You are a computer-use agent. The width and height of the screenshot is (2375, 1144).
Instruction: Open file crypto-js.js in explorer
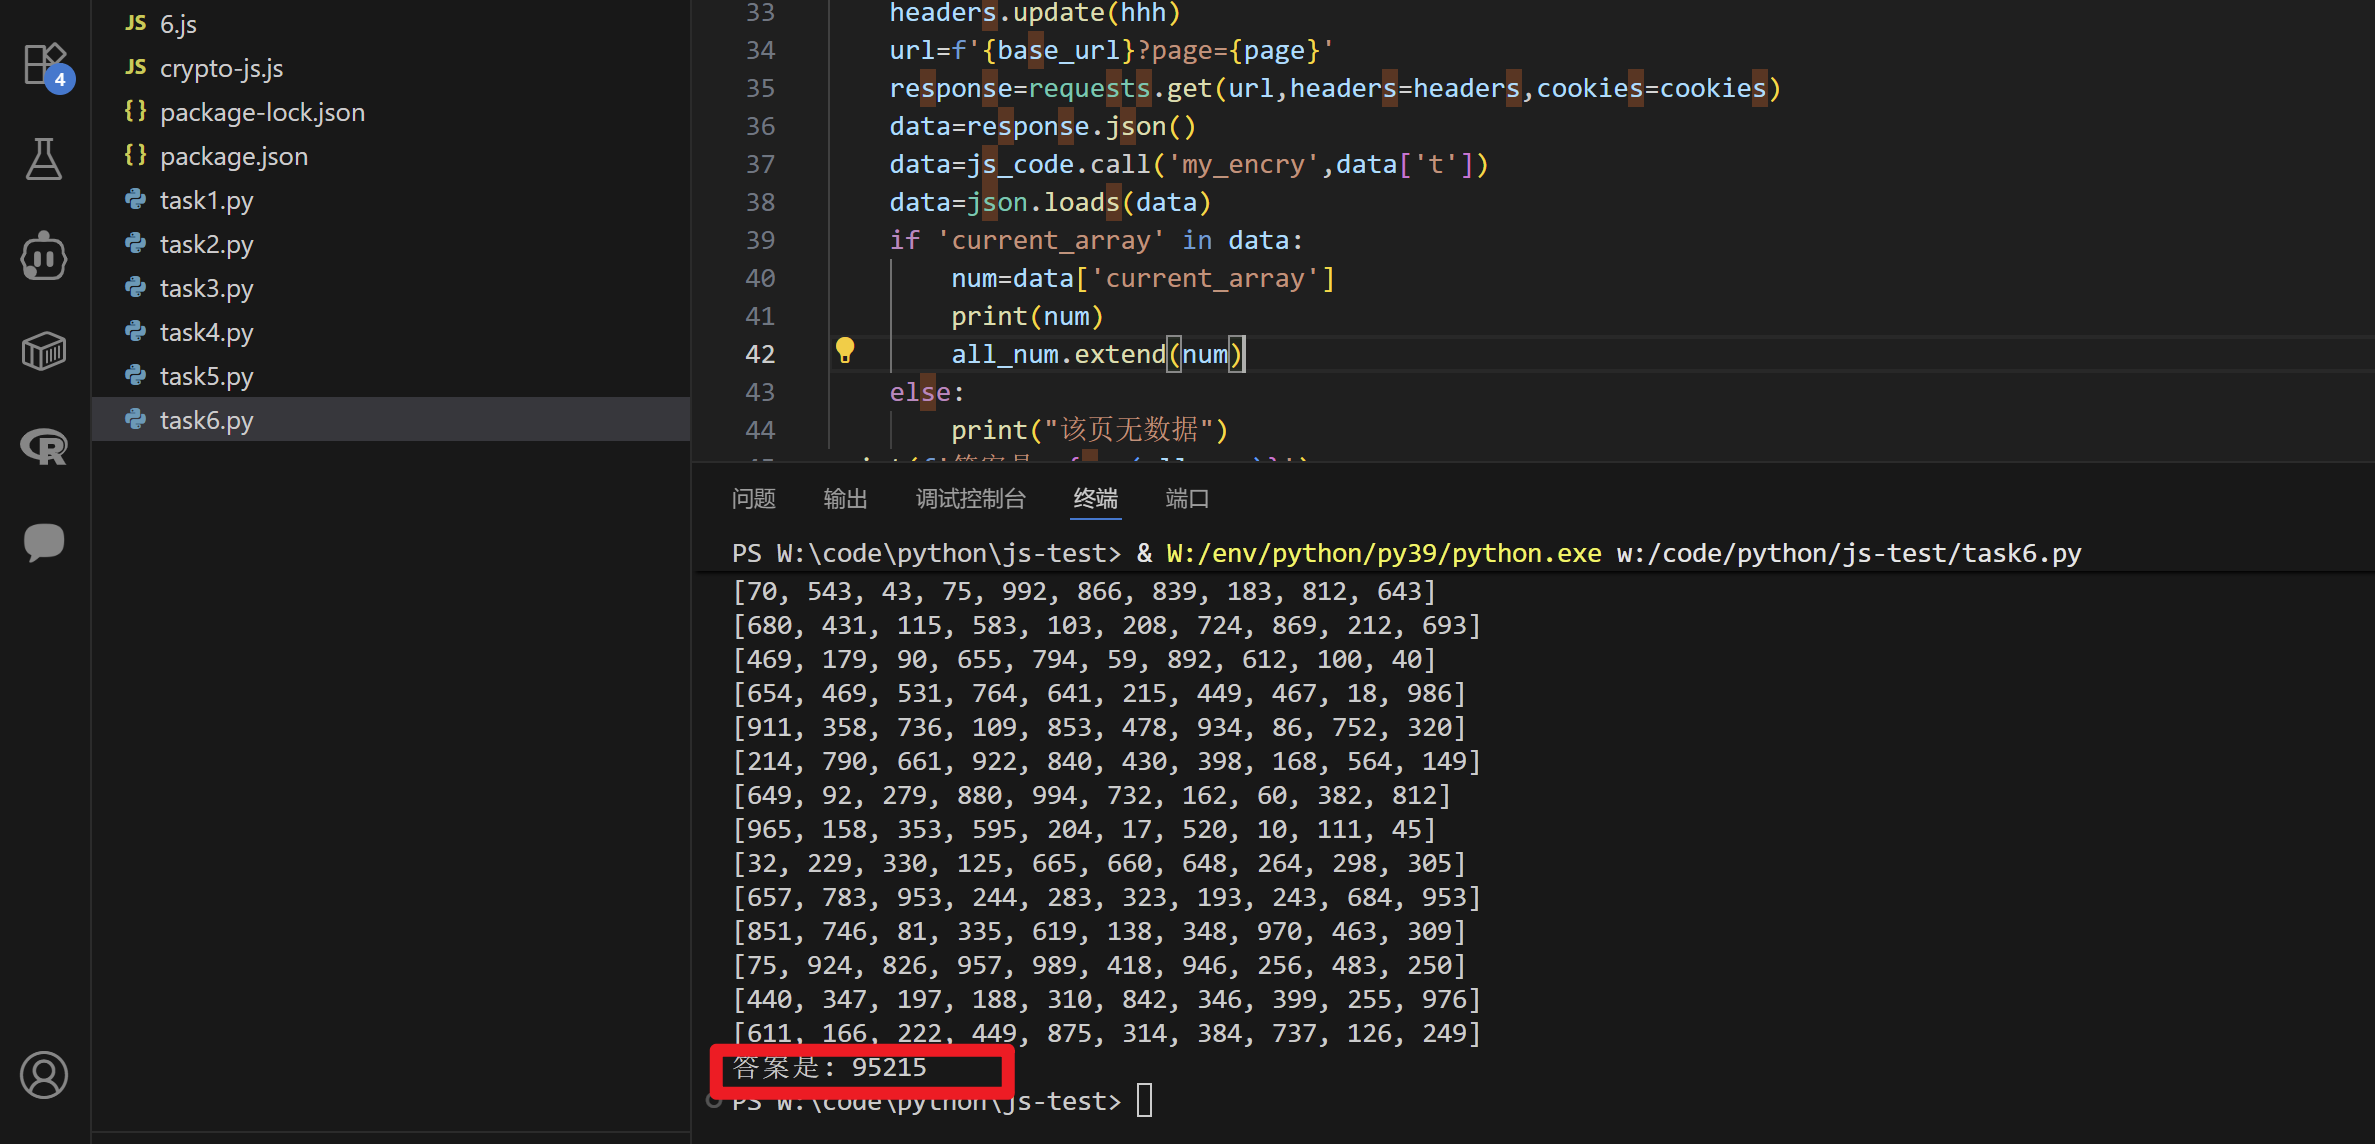pos(221,68)
